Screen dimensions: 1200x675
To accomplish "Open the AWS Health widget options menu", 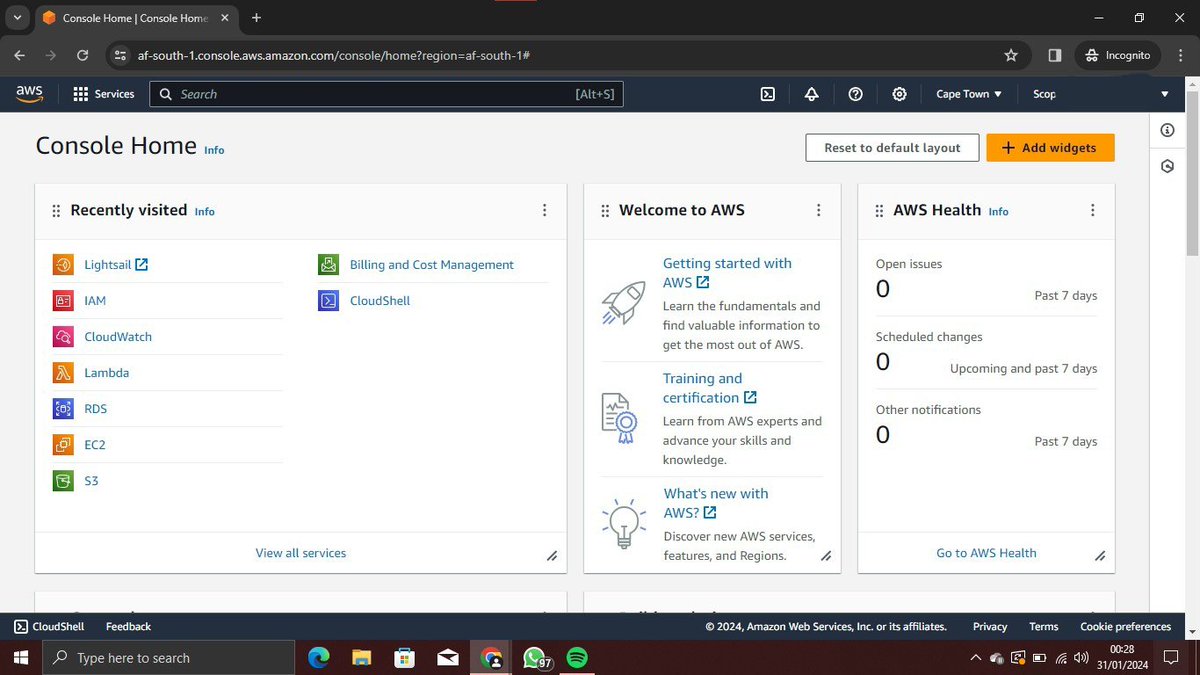I will coord(1092,210).
